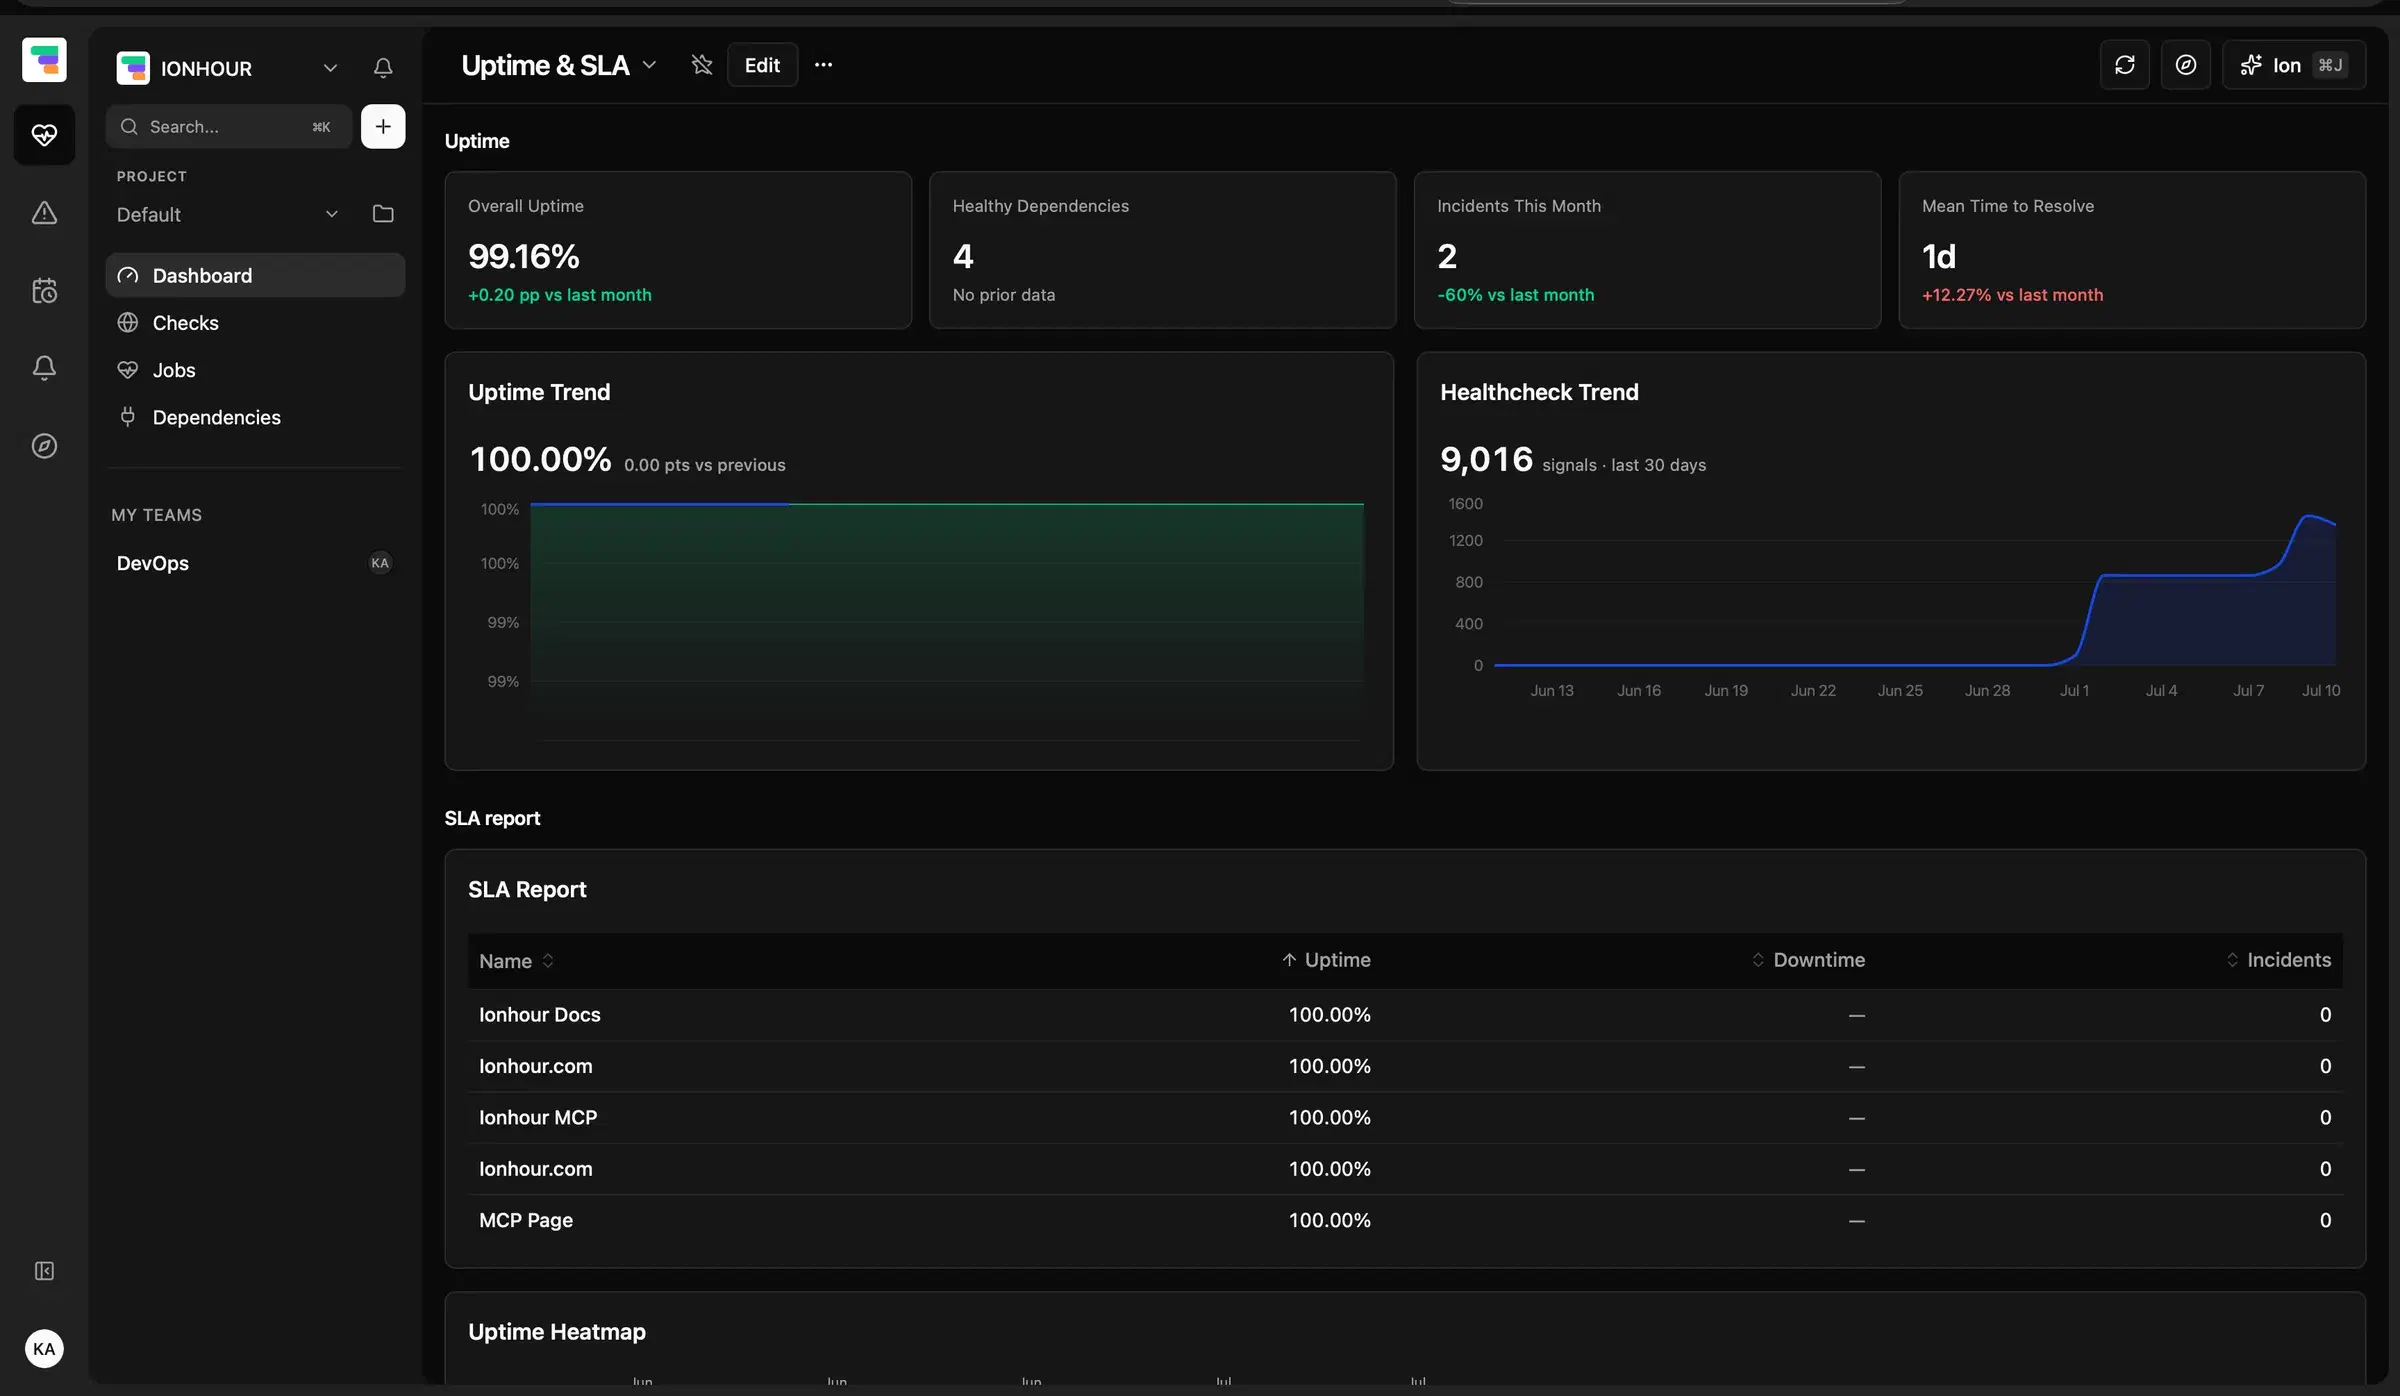
Task: Click the +0.20 pp vs last month text
Action: click(x=560, y=295)
